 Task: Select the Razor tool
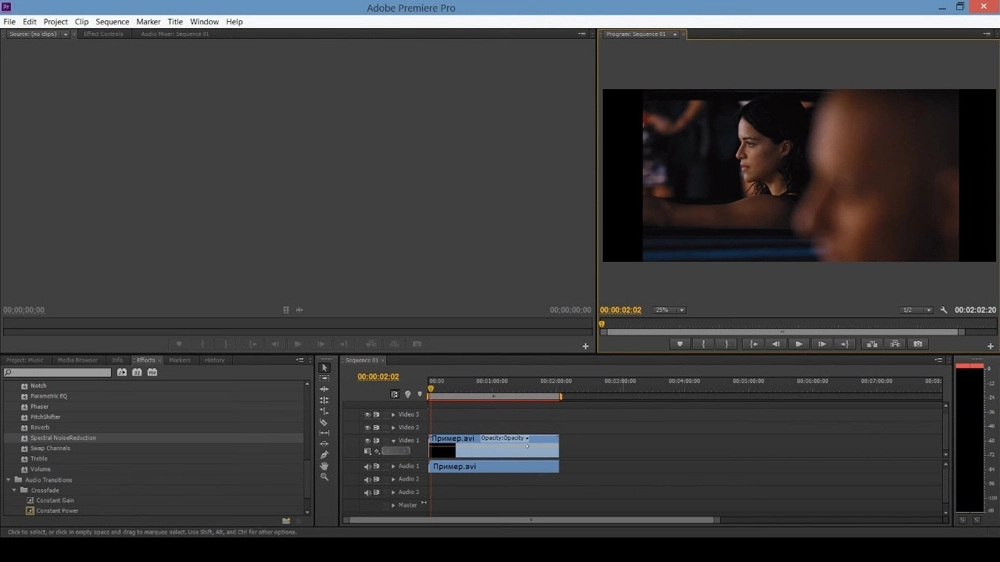tap(324, 422)
